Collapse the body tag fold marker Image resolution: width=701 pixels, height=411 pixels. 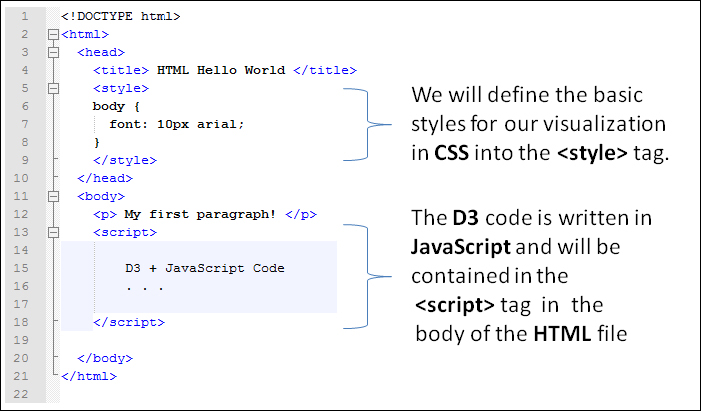click(53, 196)
